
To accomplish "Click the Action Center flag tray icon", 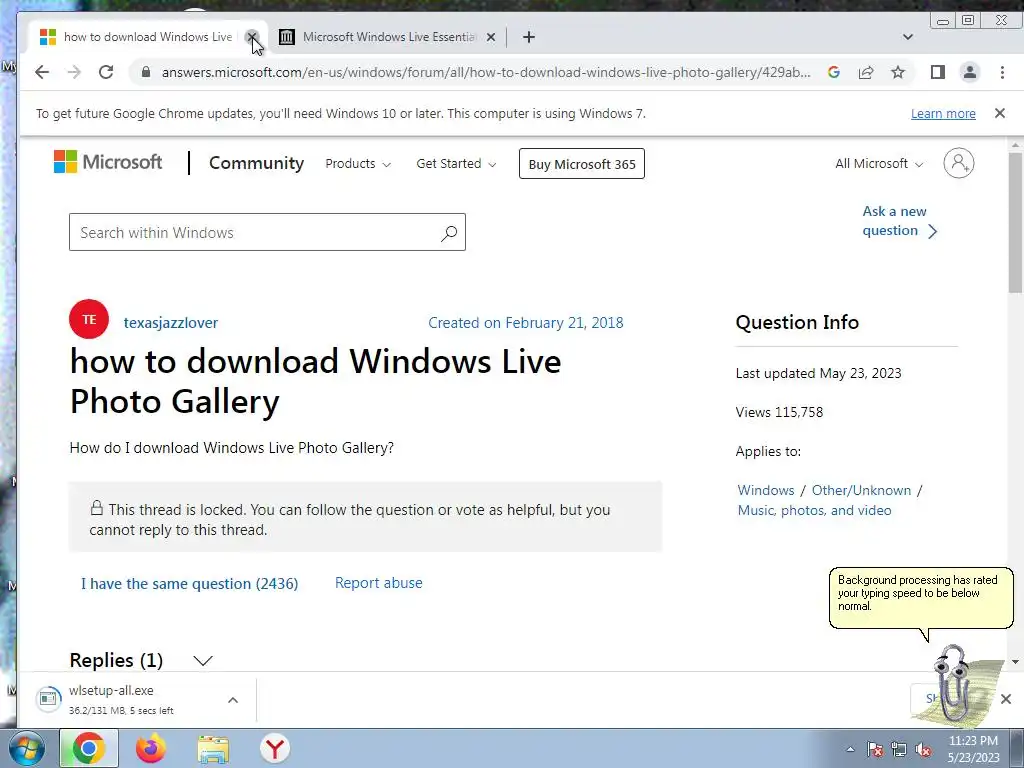I will [875, 750].
